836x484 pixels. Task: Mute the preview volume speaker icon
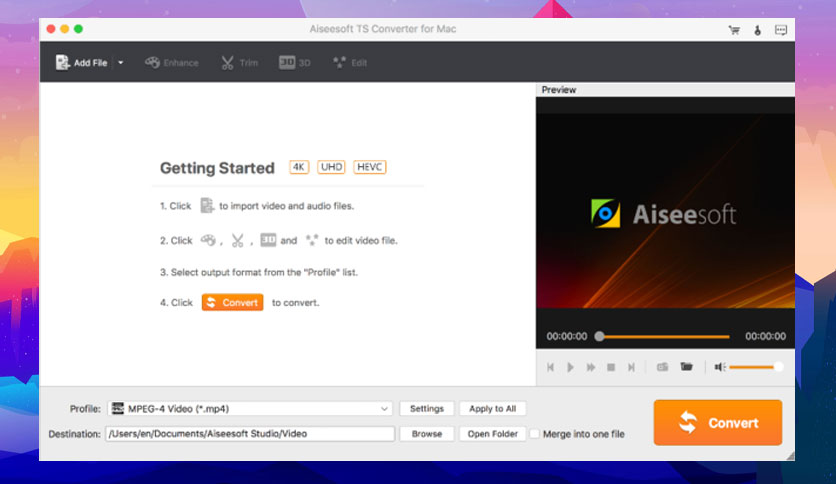pos(720,367)
